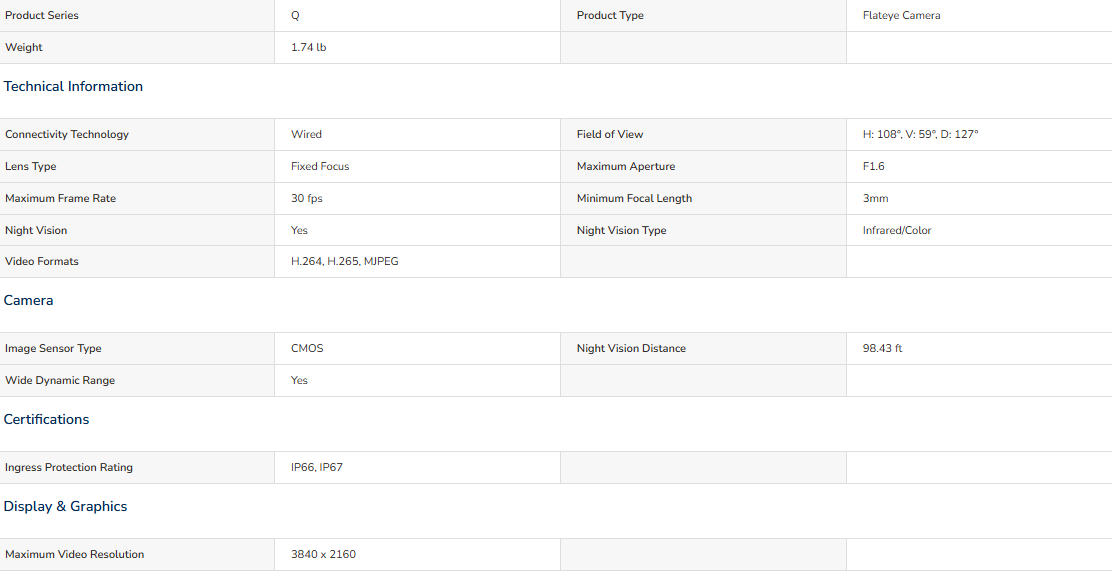Image resolution: width=1112 pixels, height=581 pixels.
Task: Select the 3mm minimum focal length value
Action: [875, 199]
